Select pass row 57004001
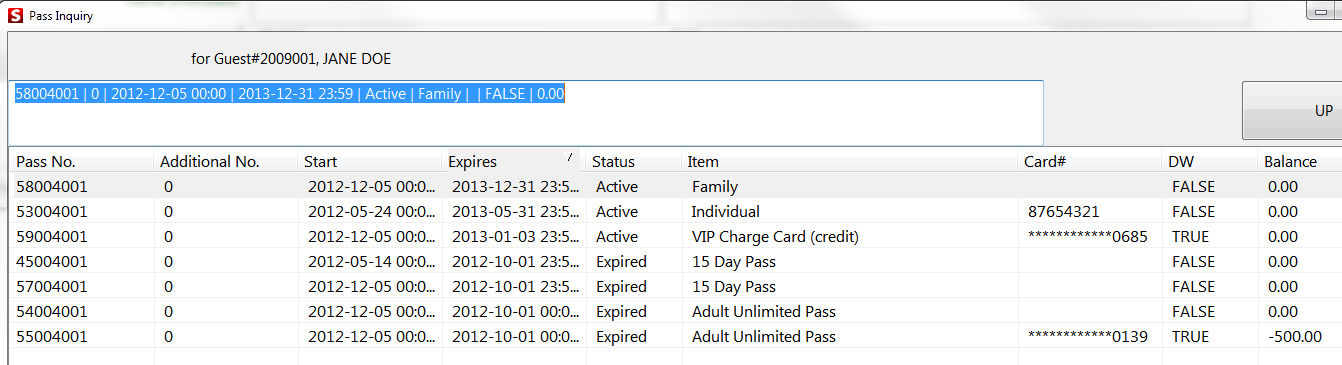This screenshot has width=1342, height=365. [675, 286]
